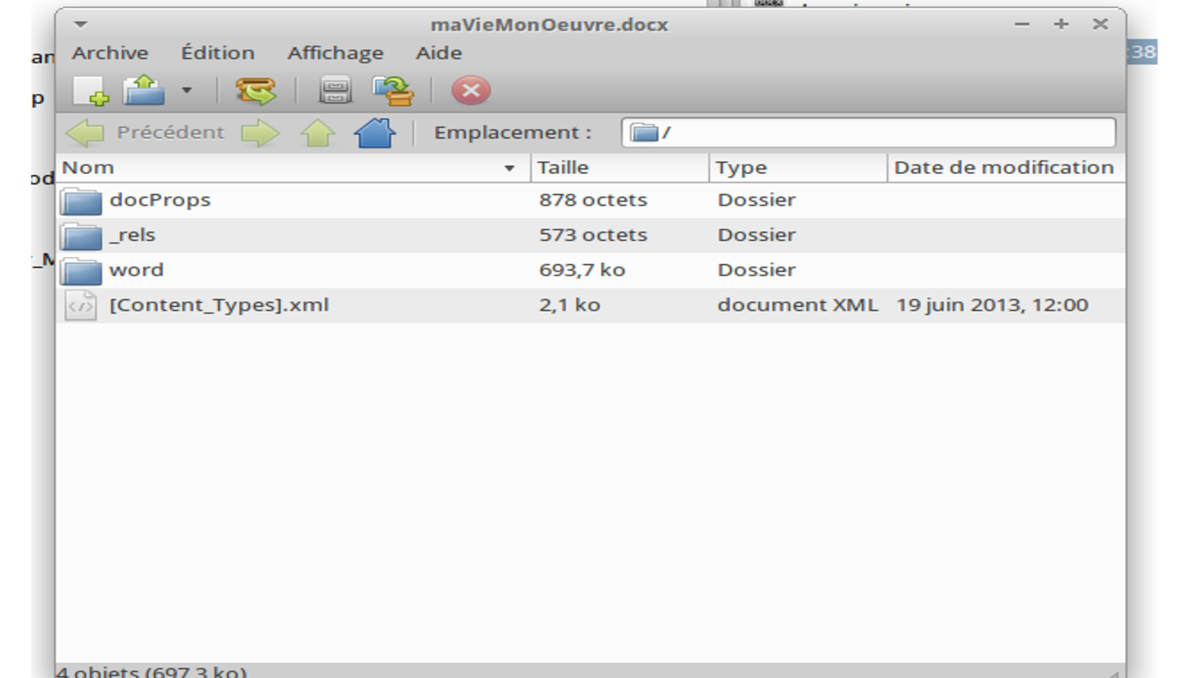Click the Emplacement path field
Viewport: 1200px width, 678px height.
pyautogui.click(x=868, y=133)
